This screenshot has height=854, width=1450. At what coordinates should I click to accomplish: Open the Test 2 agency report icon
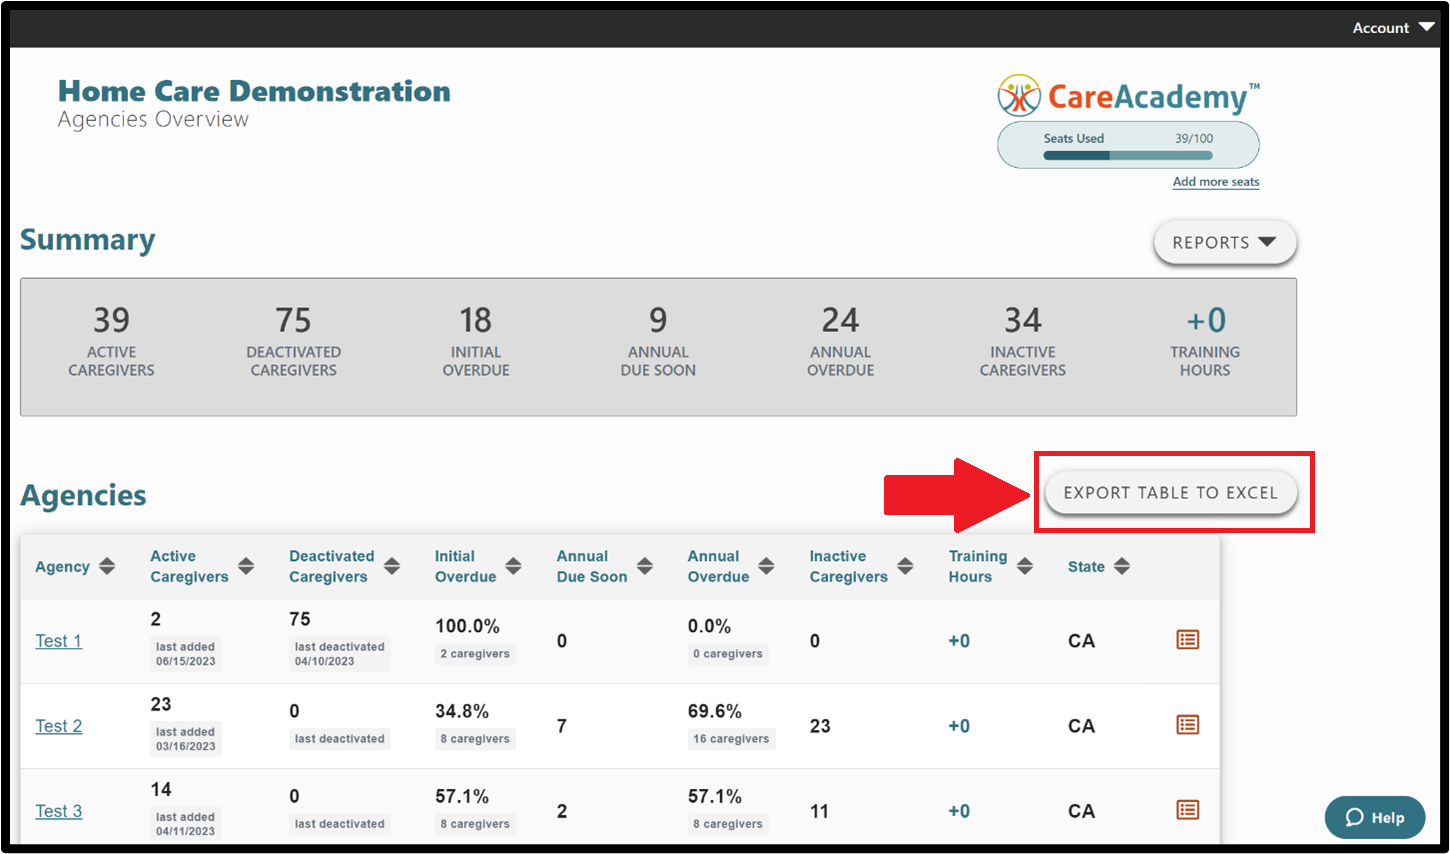click(1187, 725)
